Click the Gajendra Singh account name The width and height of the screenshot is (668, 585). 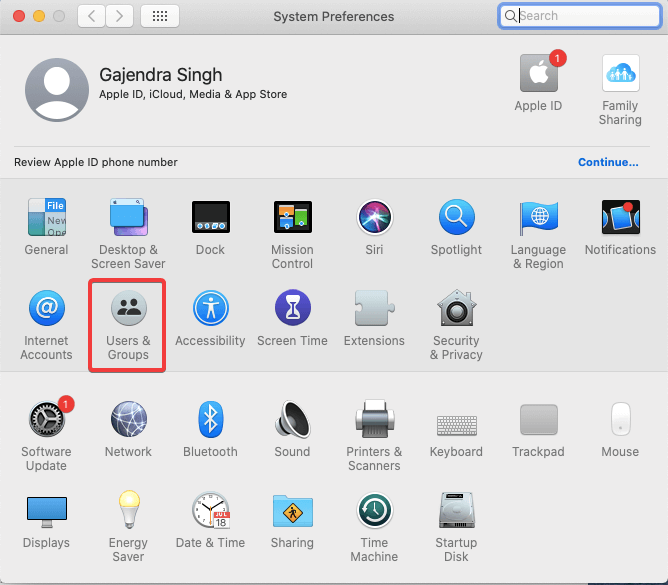161,75
